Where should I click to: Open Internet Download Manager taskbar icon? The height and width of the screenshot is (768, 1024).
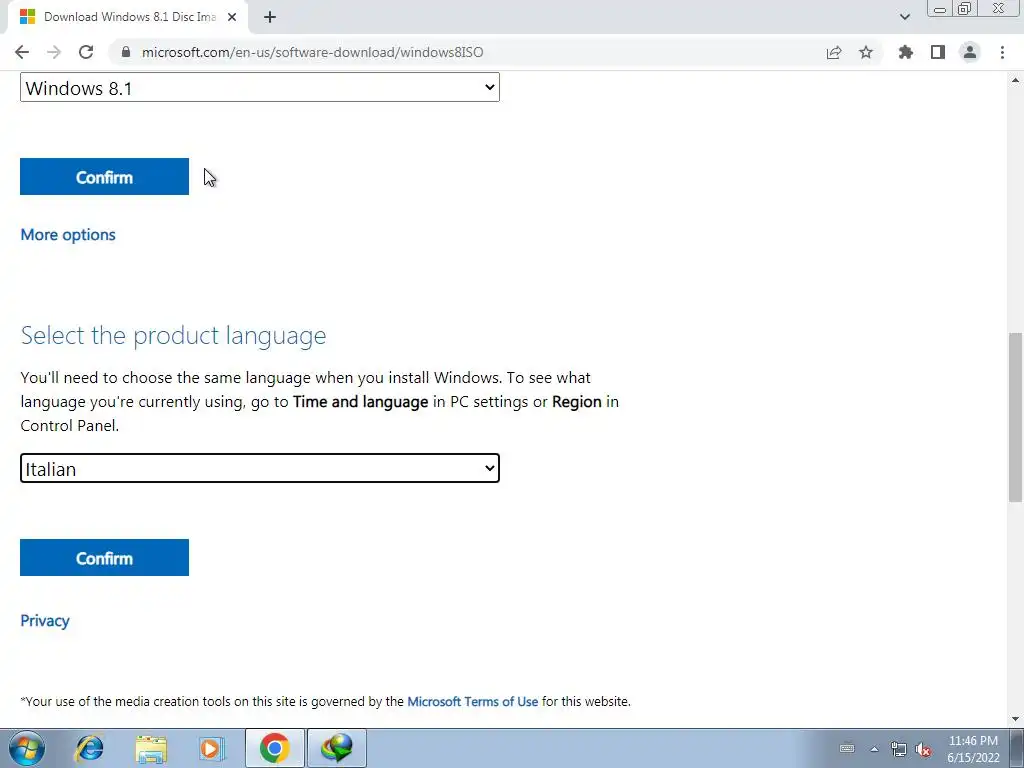click(x=337, y=748)
